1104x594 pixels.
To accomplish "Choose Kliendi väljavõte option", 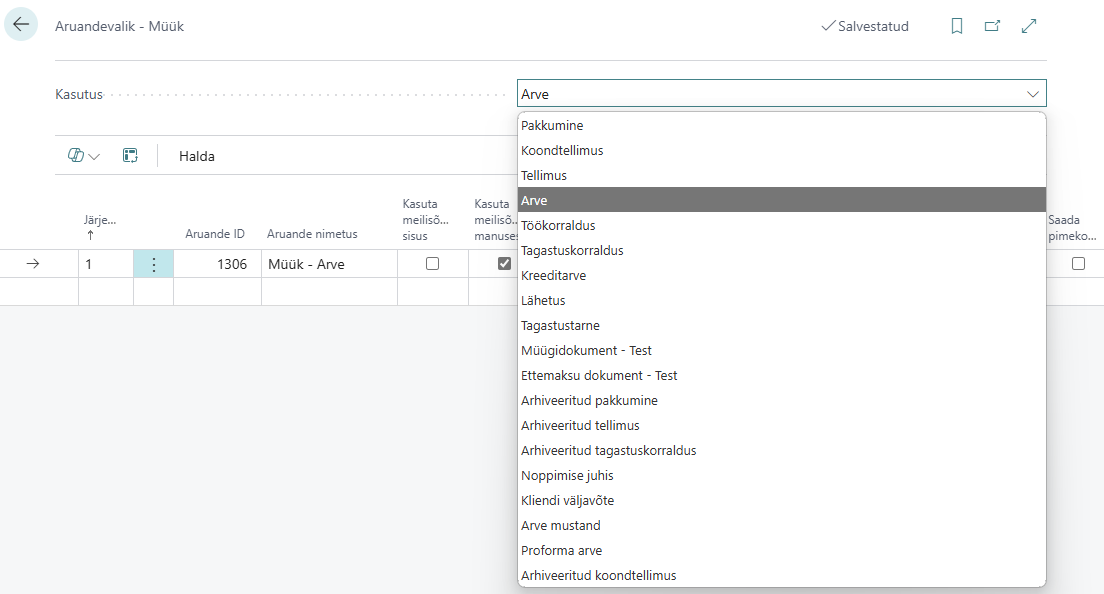I will pyautogui.click(x=782, y=500).
